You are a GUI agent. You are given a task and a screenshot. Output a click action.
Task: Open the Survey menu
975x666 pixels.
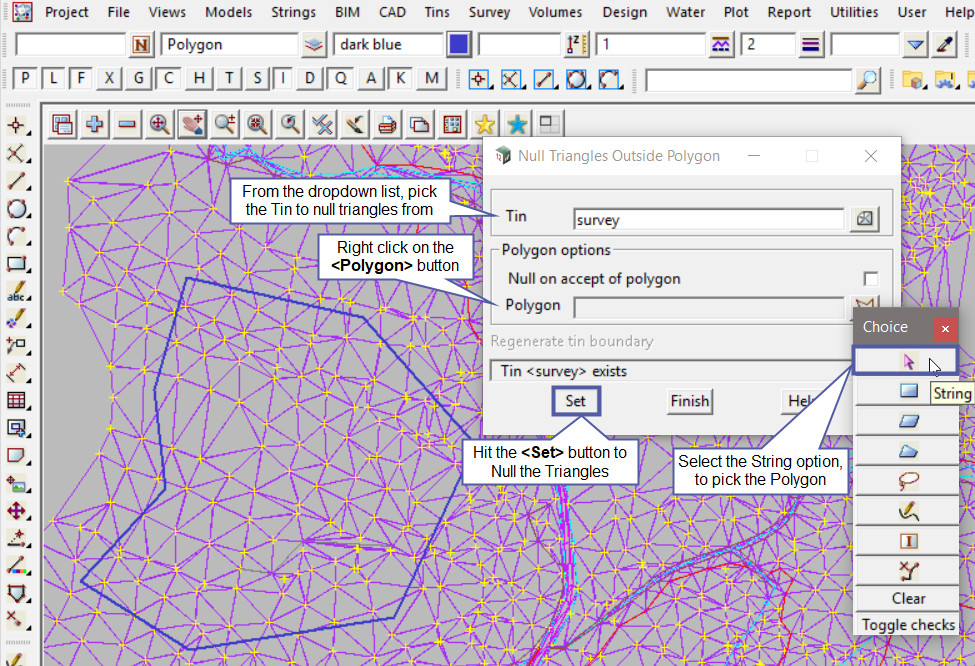point(489,12)
